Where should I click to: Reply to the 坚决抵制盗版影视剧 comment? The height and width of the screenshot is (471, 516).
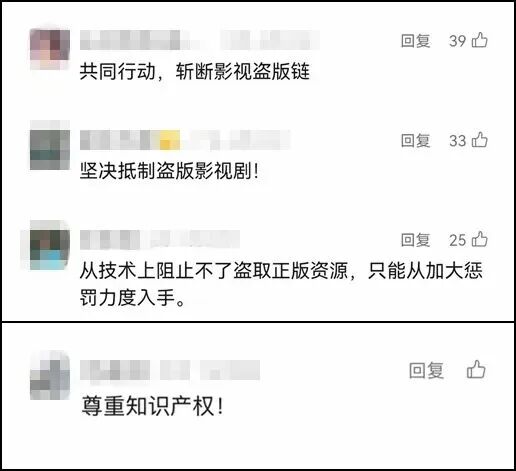[x=415, y=140]
